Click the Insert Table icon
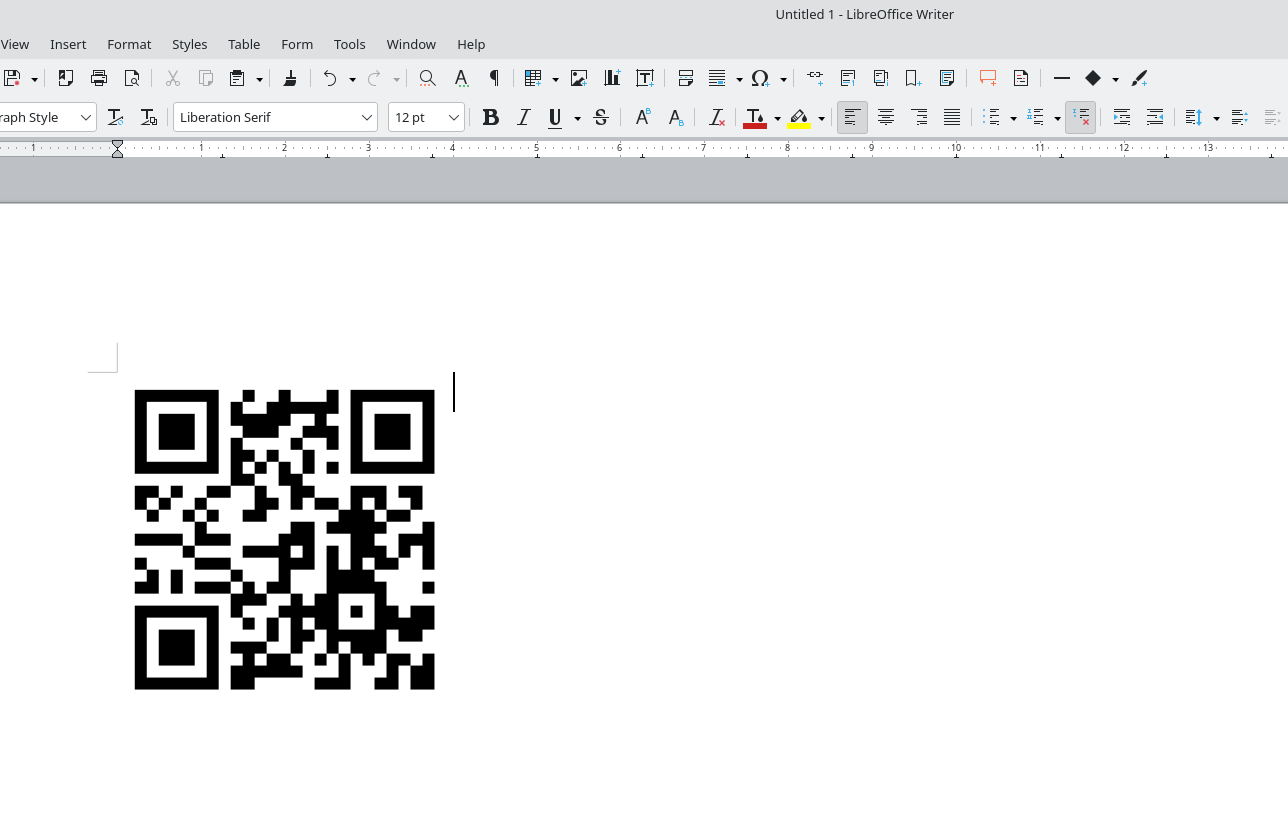Screen dimensions: 1288x831 click(x=534, y=78)
